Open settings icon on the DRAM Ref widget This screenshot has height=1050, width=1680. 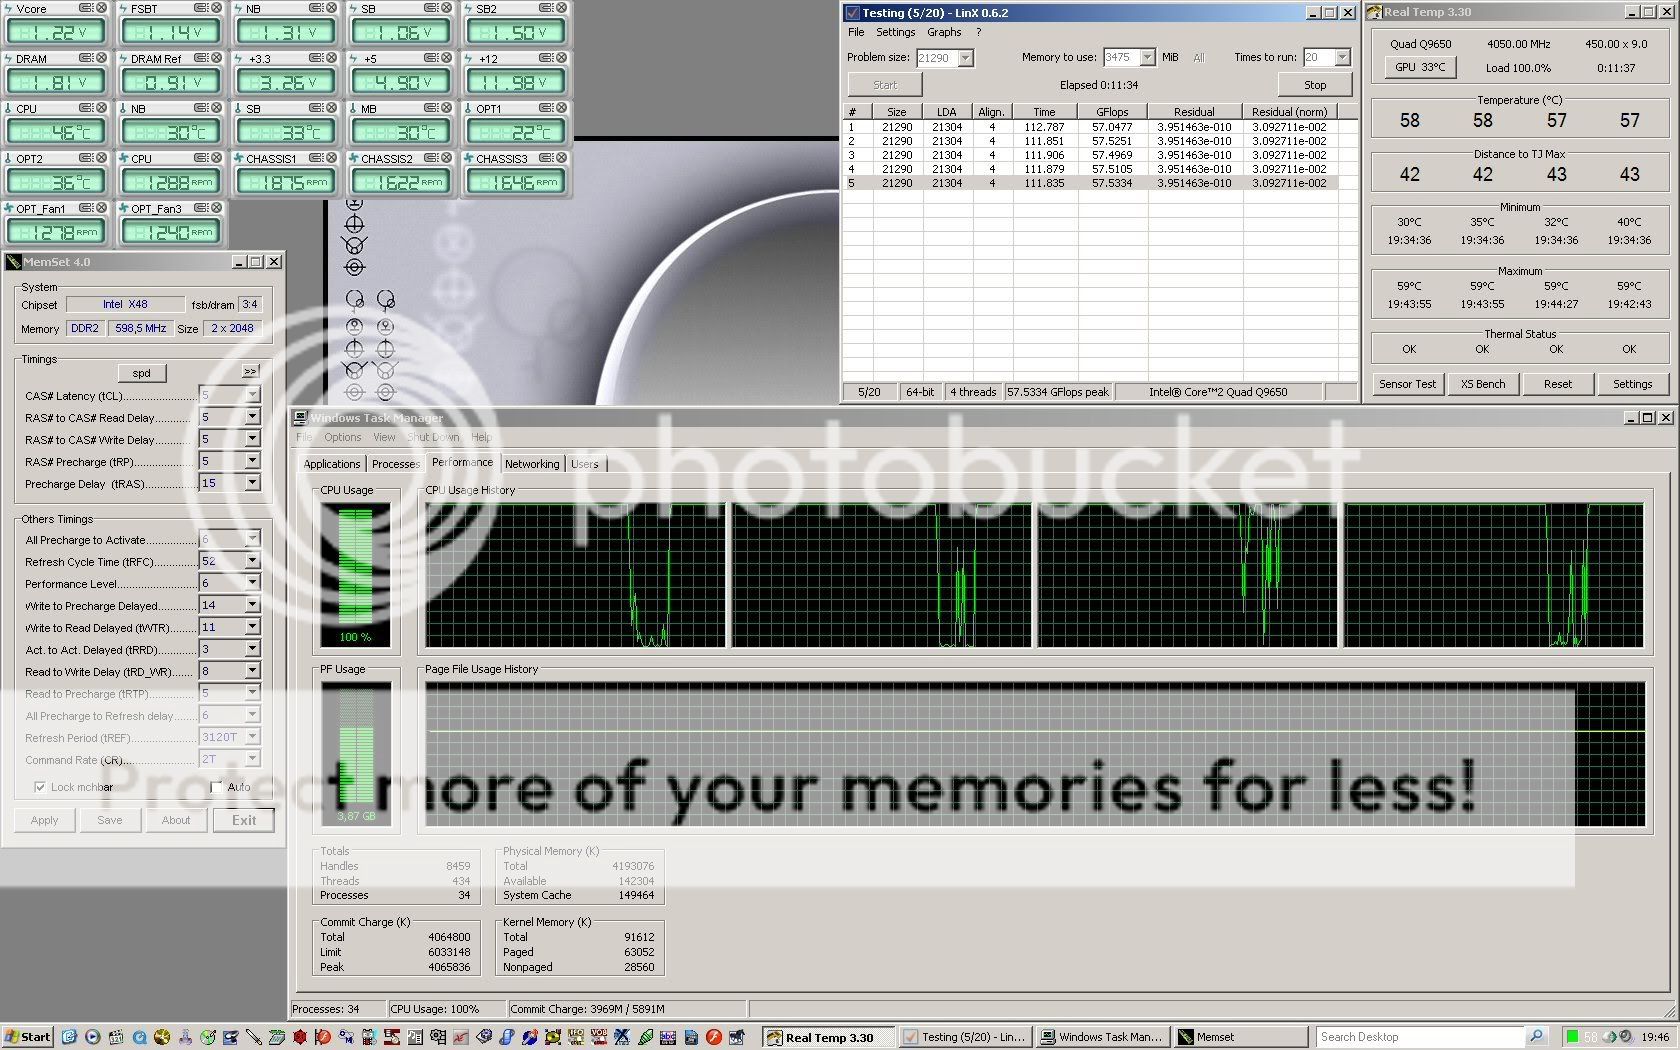pos(201,58)
